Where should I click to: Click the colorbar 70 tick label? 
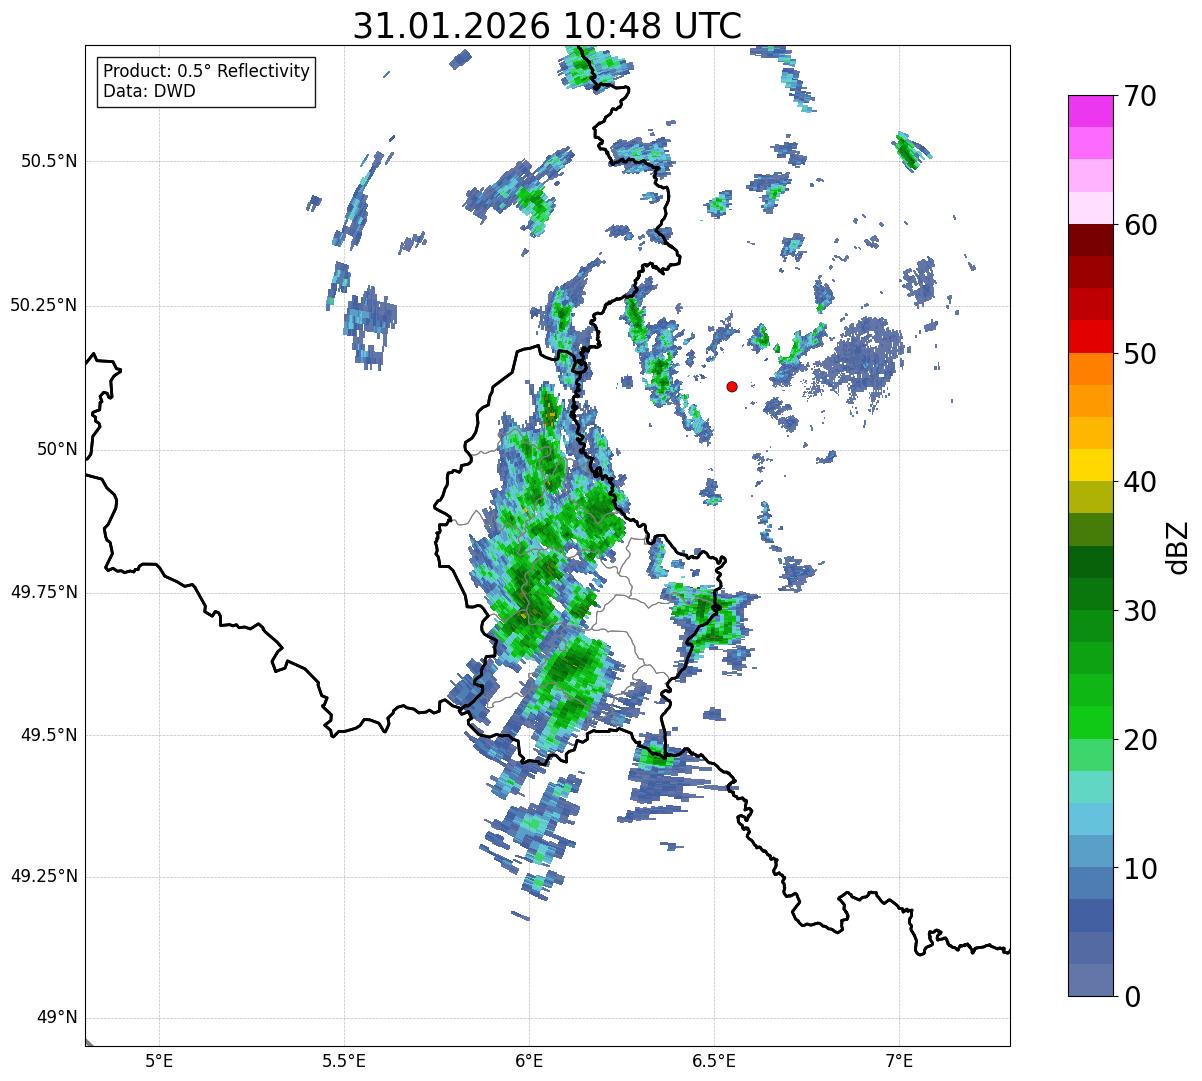pyautogui.click(x=1140, y=96)
